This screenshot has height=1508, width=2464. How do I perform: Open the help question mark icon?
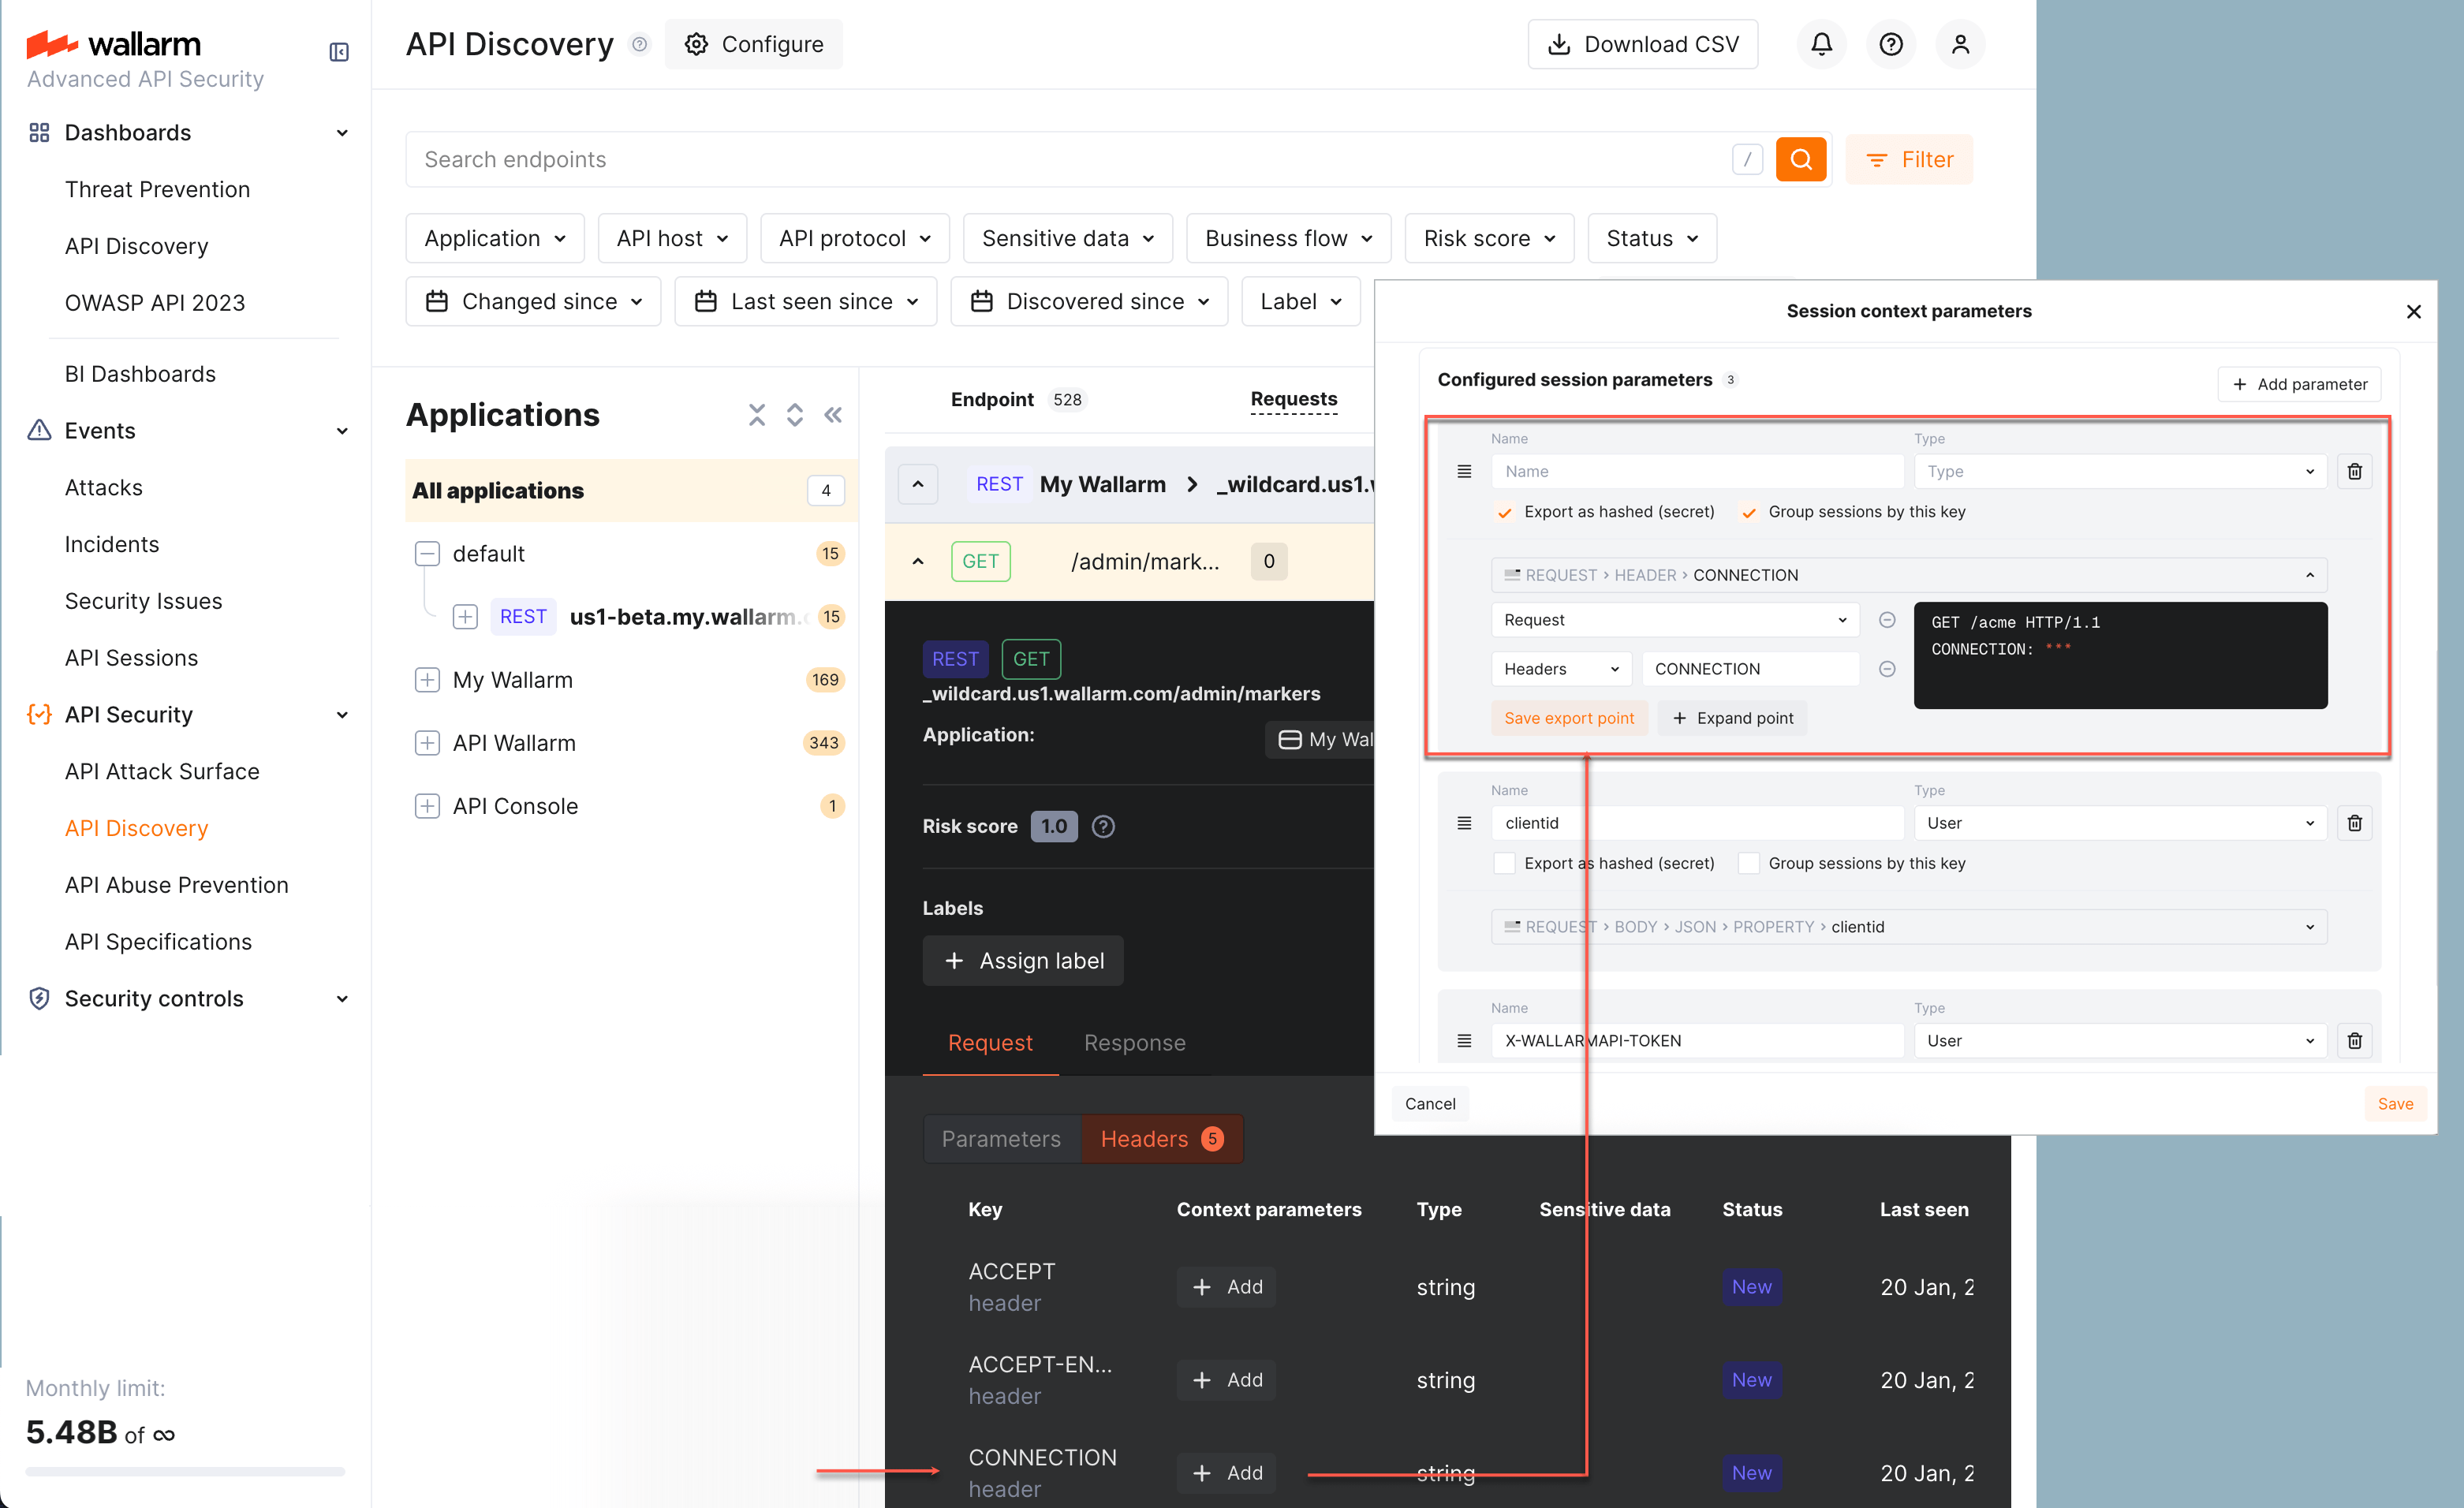(1890, 44)
